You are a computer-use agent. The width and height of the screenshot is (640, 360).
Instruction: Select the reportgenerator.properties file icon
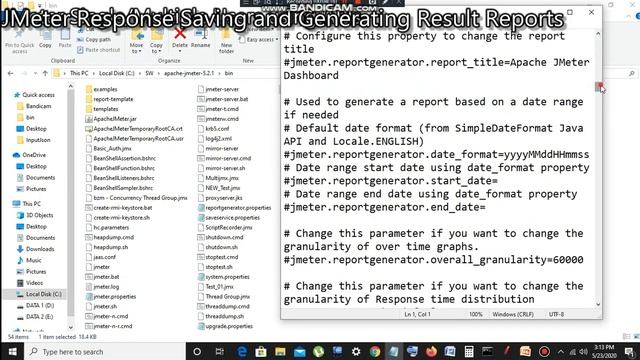(201, 208)
